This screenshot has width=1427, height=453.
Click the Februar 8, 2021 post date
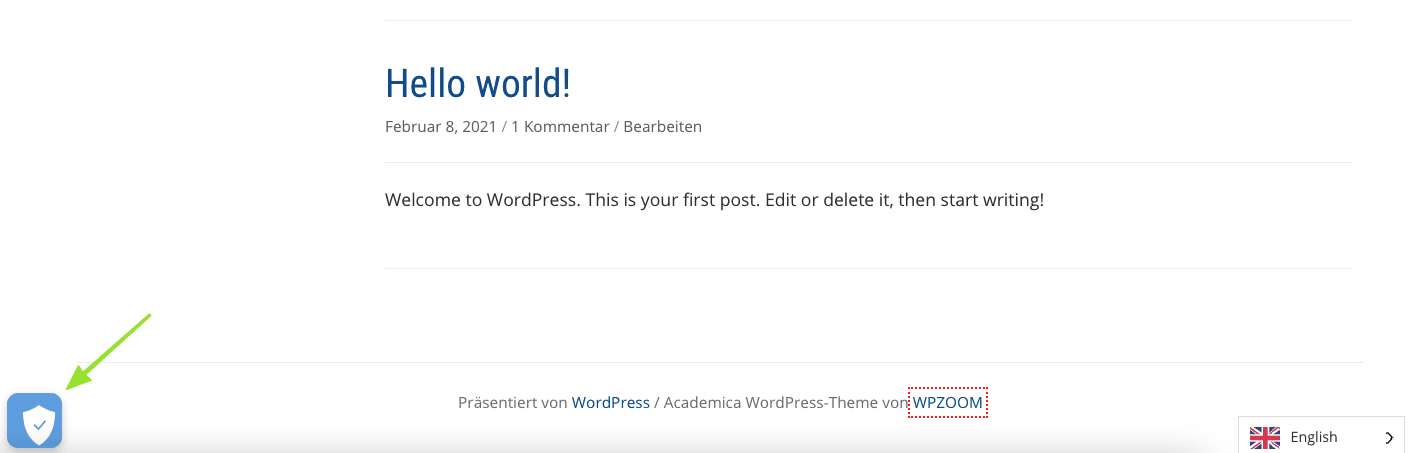coord(440,127)
